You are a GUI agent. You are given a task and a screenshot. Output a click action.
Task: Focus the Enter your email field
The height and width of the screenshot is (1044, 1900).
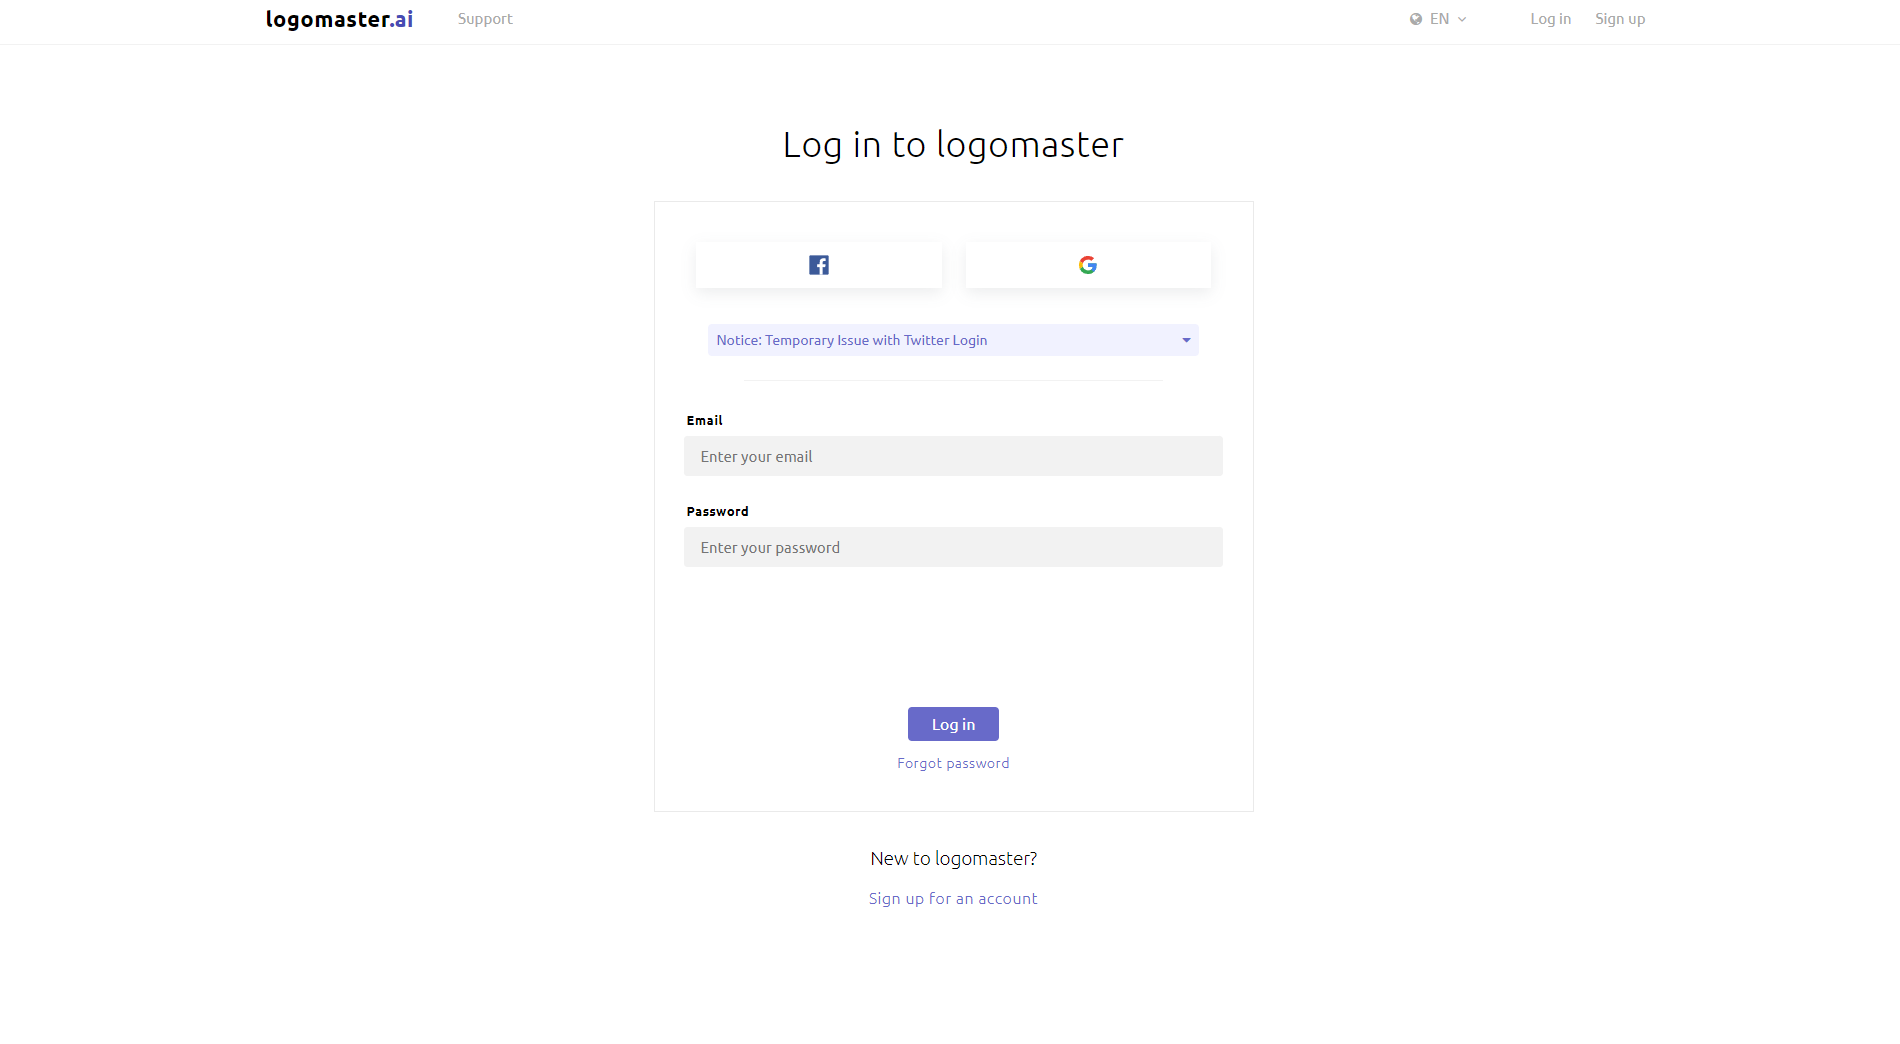pos(953,456)
